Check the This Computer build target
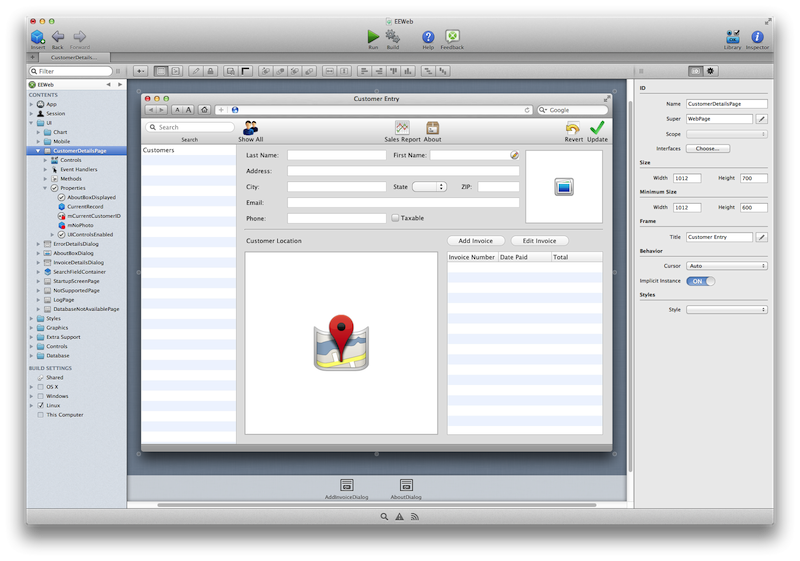The image size is (800, 561). pyautogui.click(x=40, y=415)
